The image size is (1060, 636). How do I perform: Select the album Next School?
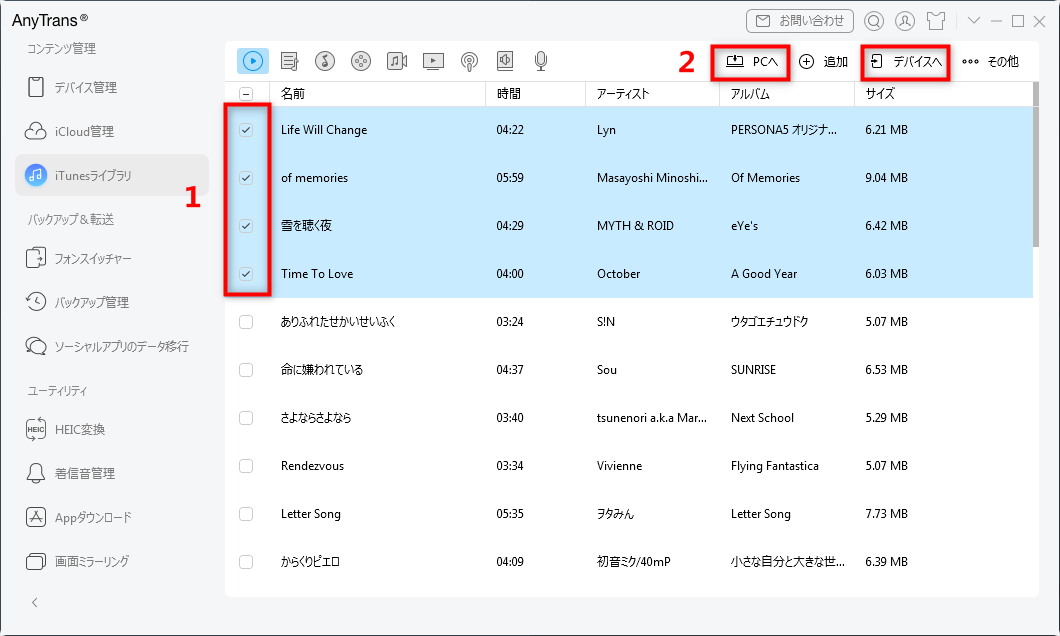(762, 418)
